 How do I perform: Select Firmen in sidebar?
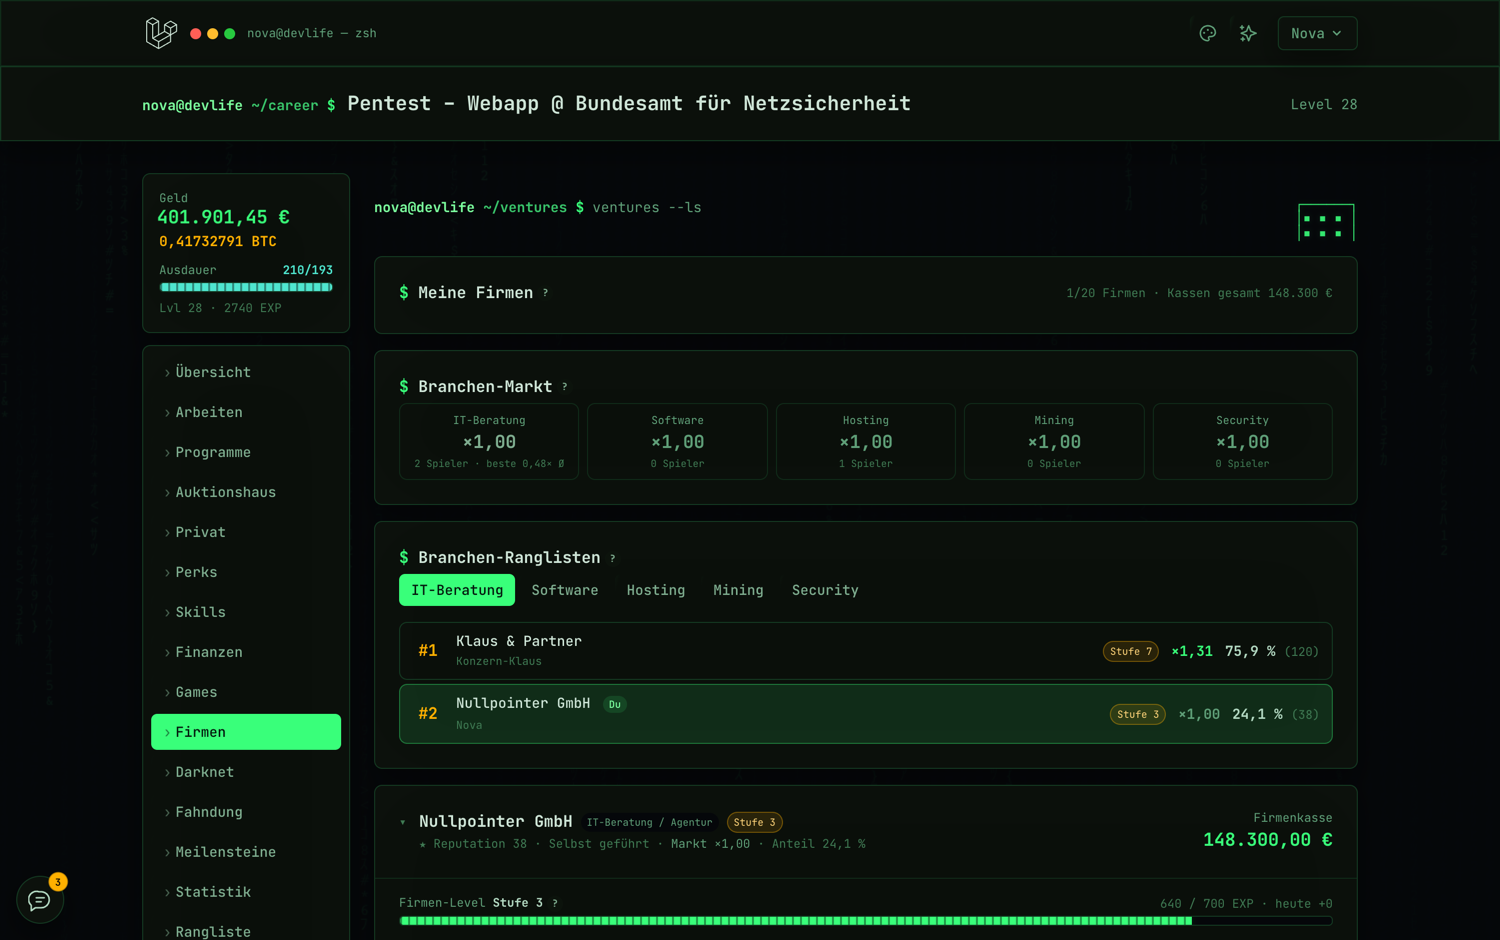(246, 732)
